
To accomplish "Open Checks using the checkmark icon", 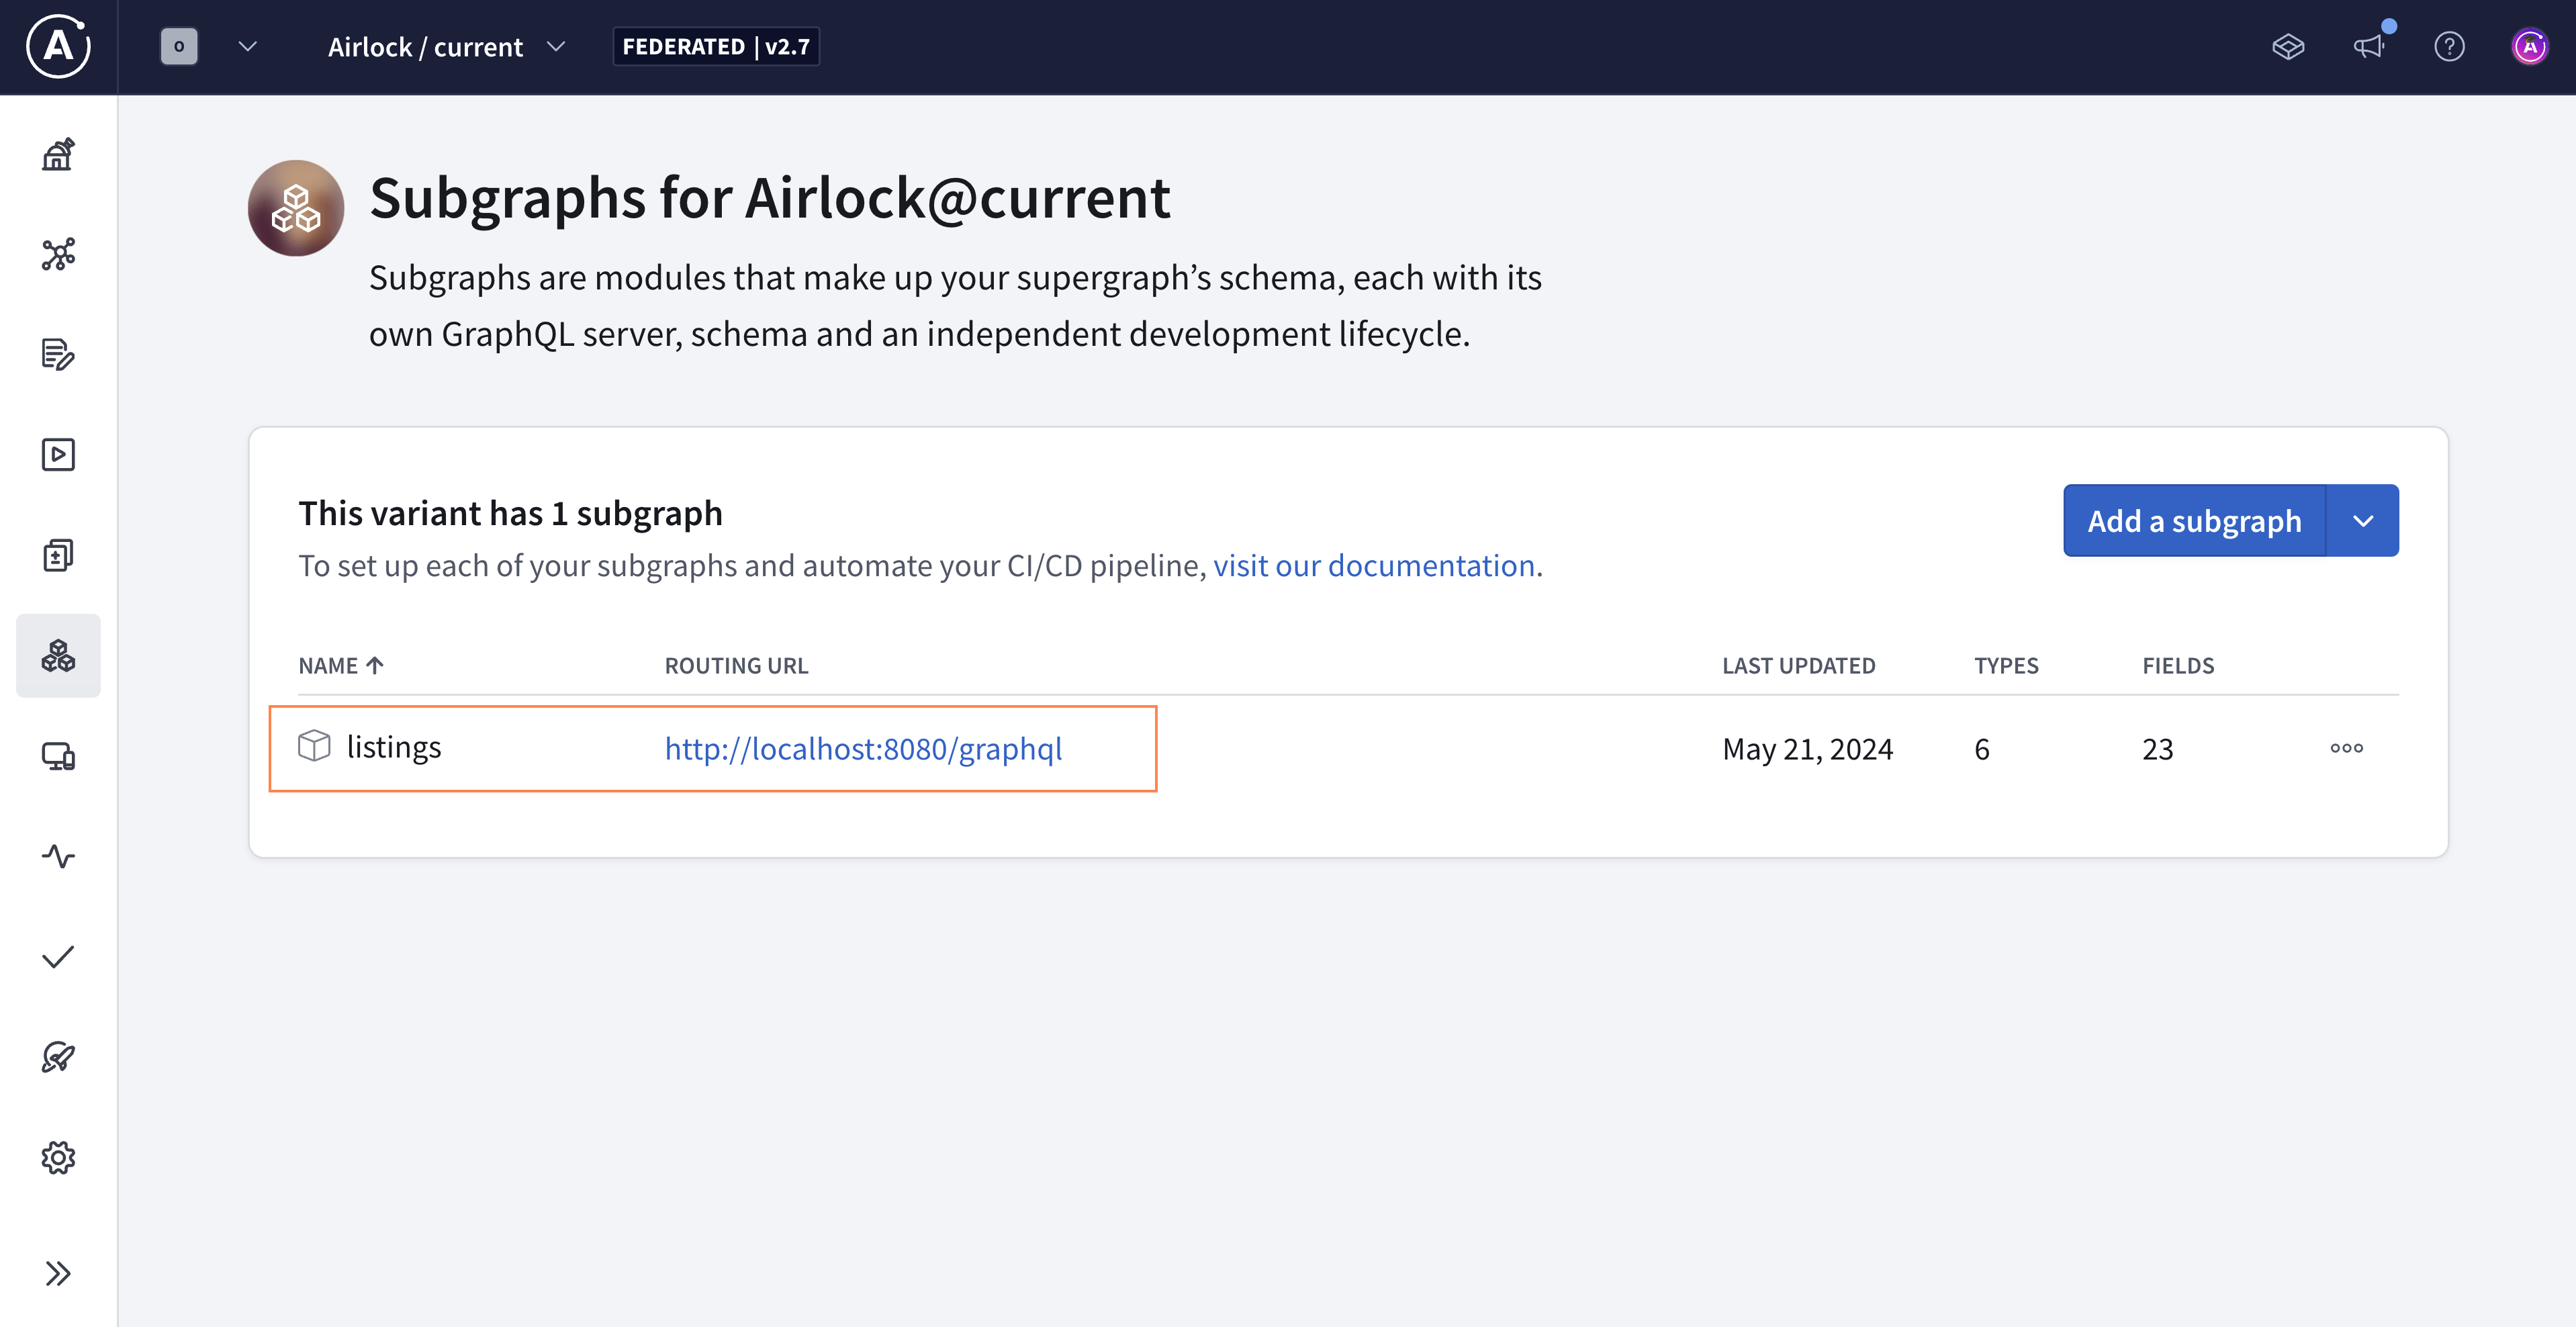I will 58,957.
